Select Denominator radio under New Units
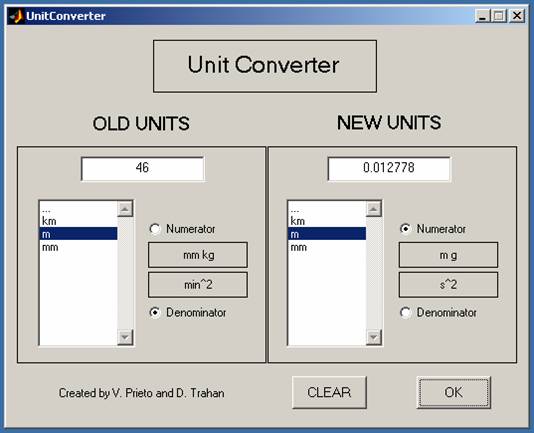The width and height of the screenshot is (534, 433). pos(405,312)
